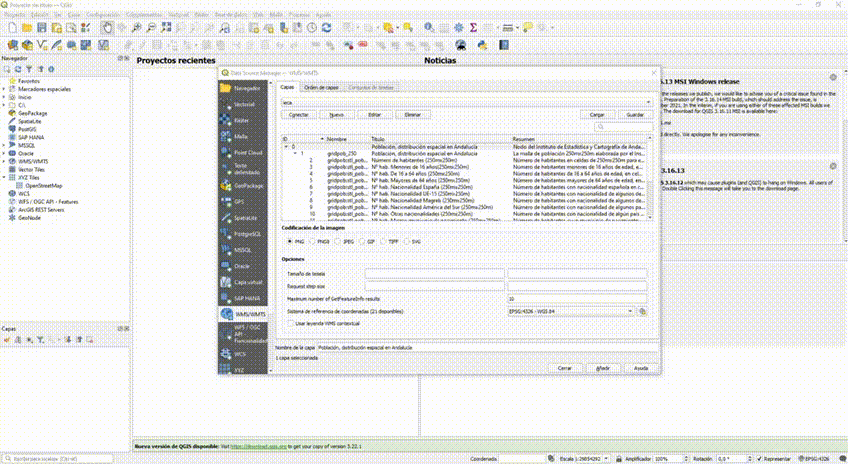Click coordinate reference system selector icon
This screenshot has width=848, height=464.
(643, 311)
